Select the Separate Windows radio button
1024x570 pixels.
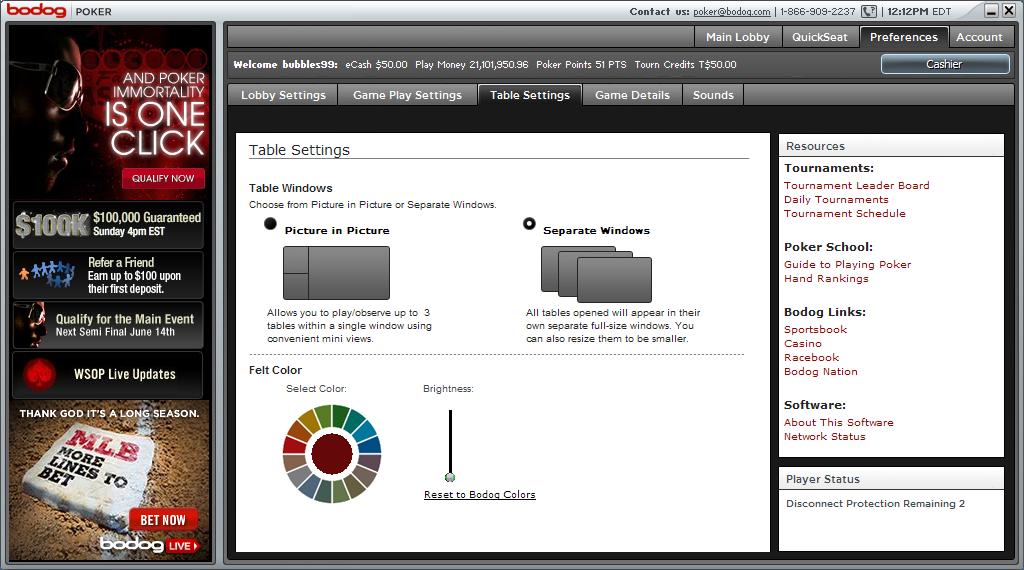click(x=529, y=224)
